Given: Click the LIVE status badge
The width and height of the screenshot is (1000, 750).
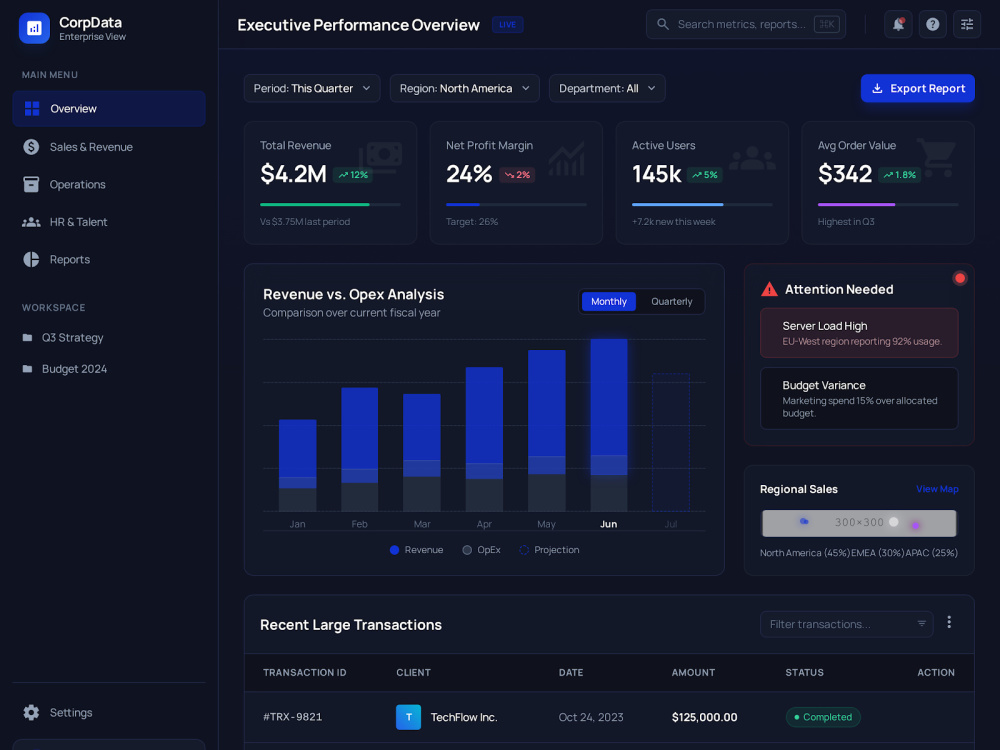Looking at the screenshot, I should coord(508,25).
